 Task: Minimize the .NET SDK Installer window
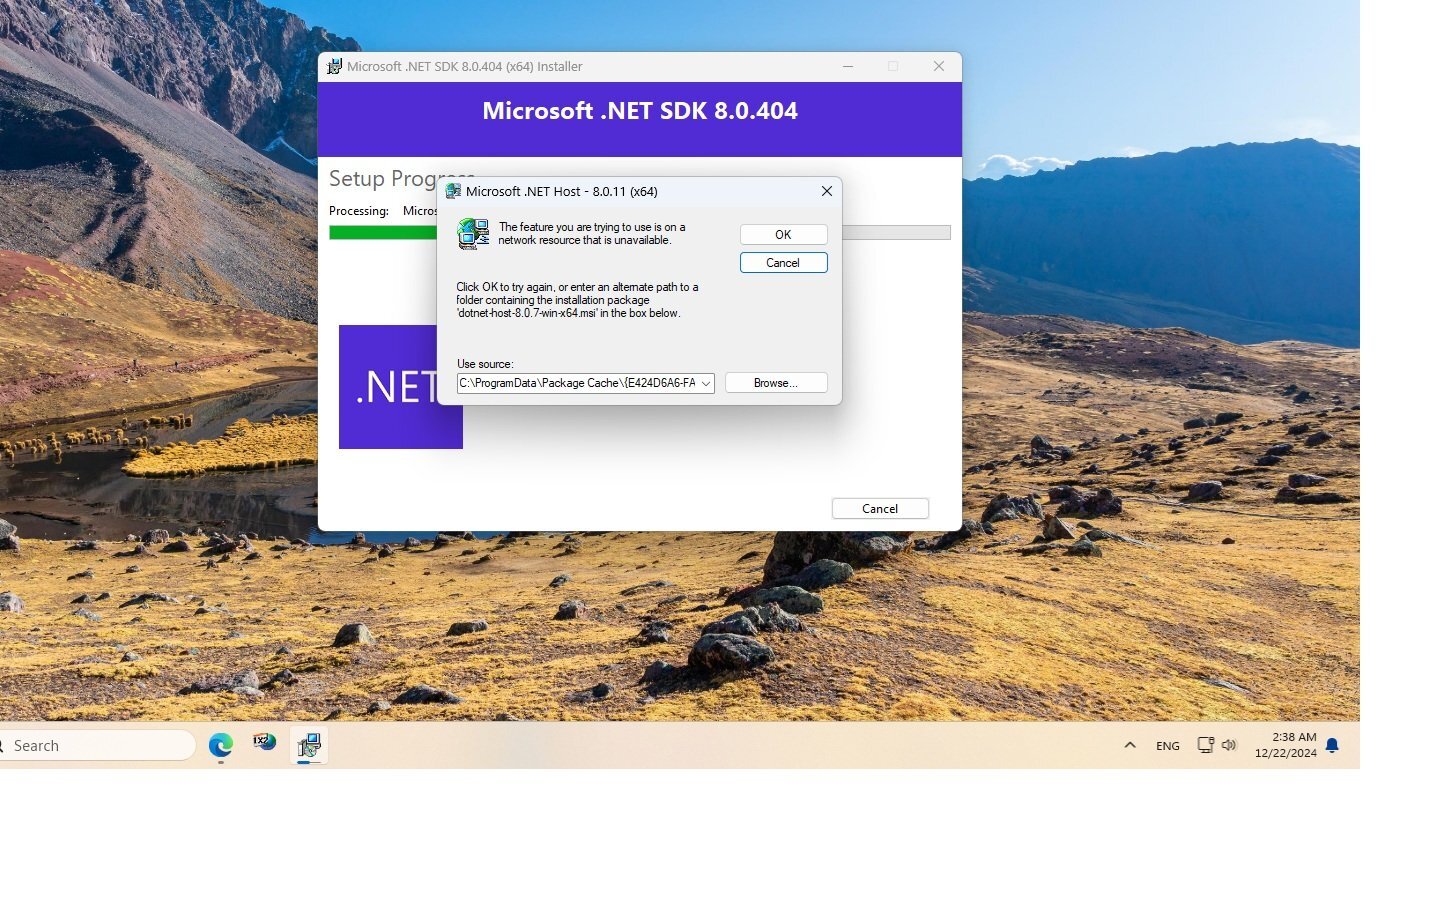(848, 66)
